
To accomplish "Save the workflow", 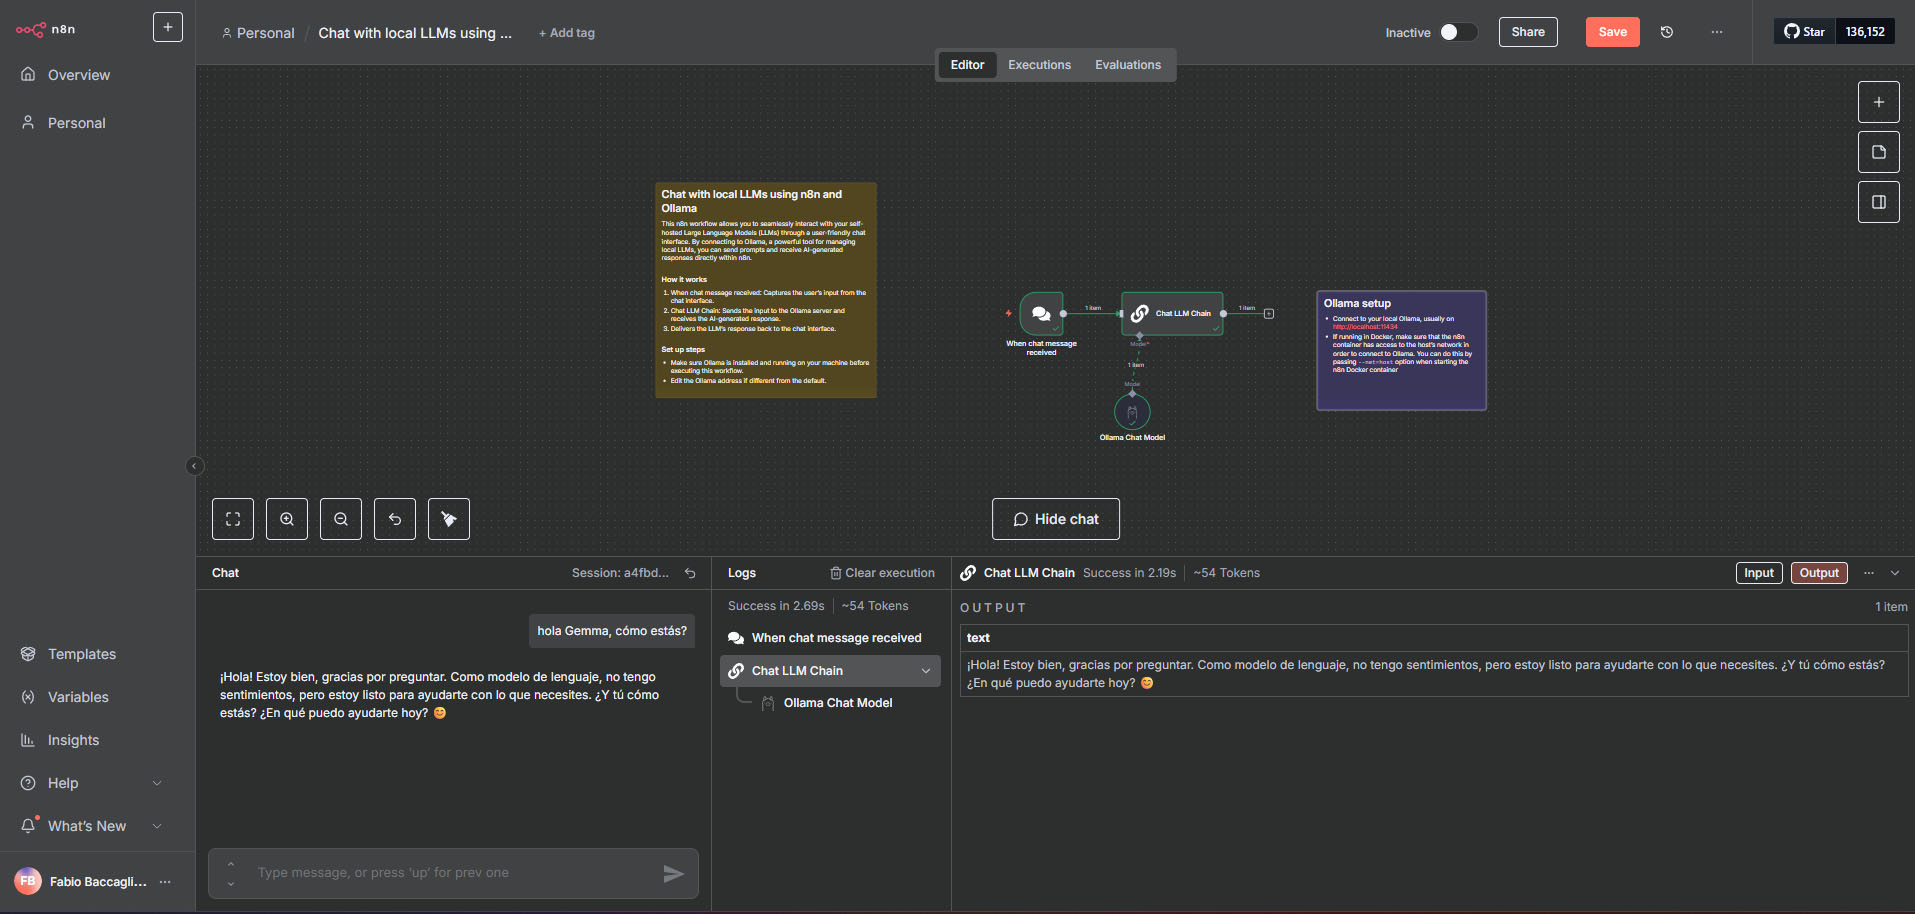I will (x=1612, y=32).
